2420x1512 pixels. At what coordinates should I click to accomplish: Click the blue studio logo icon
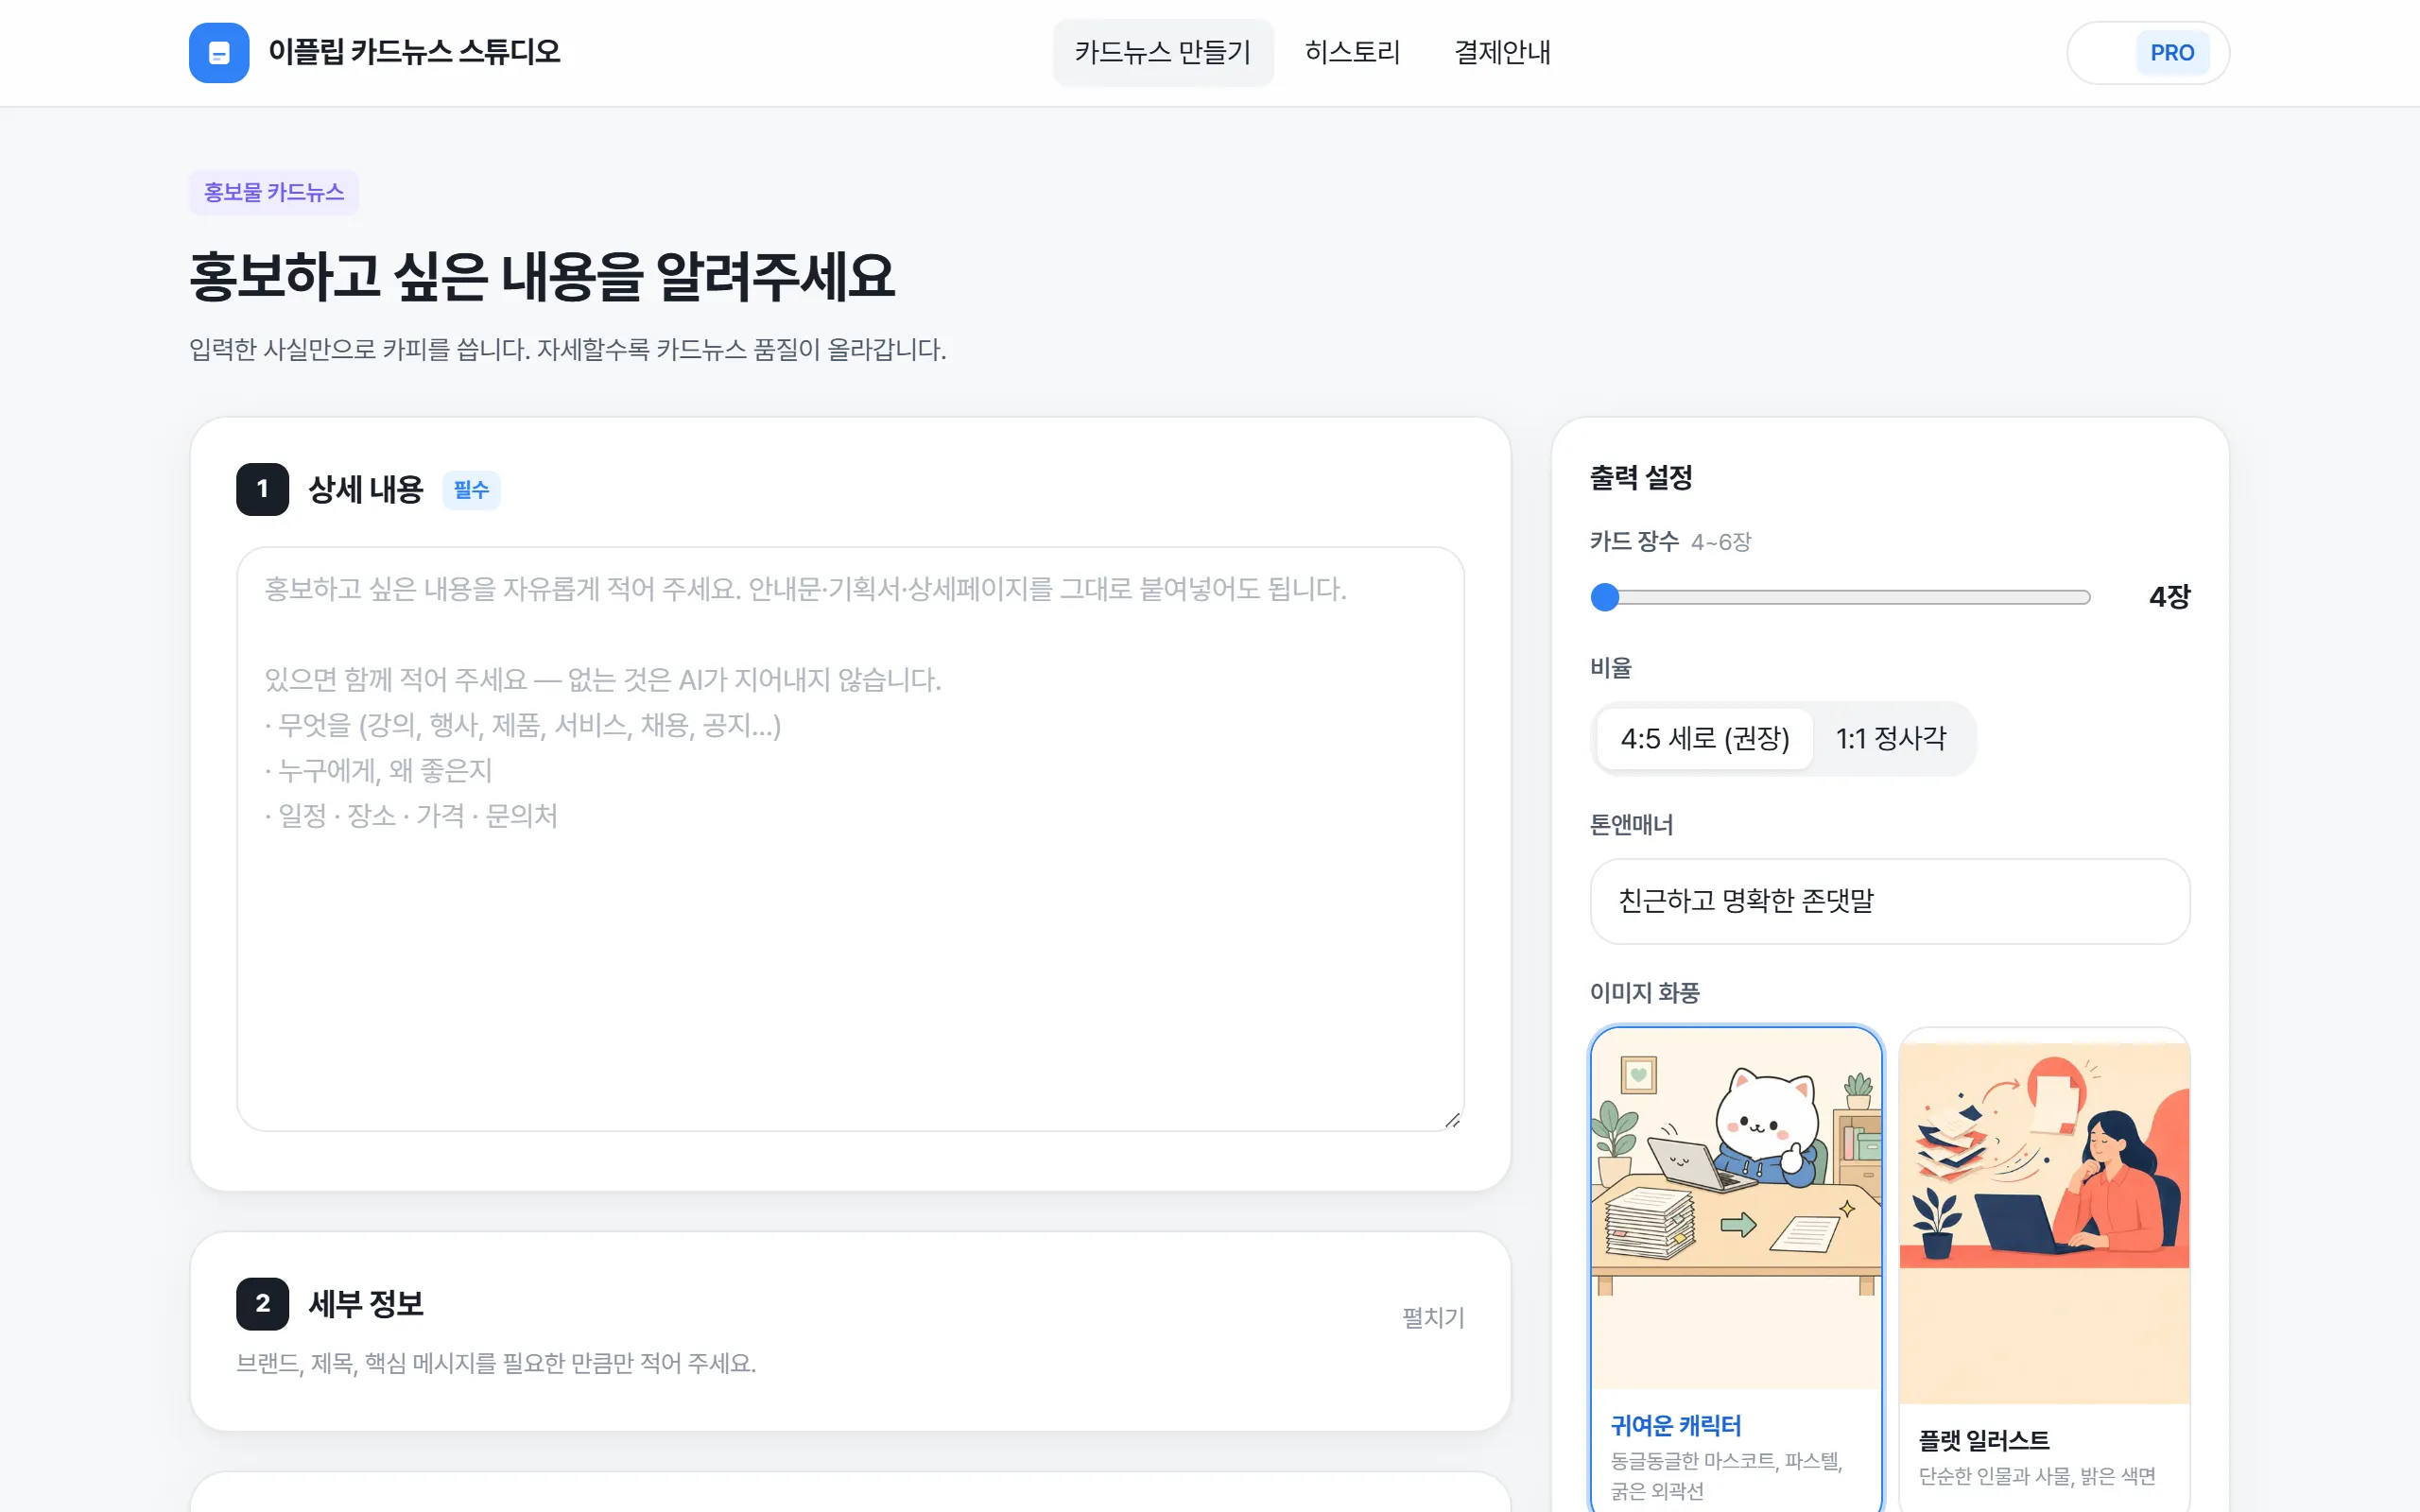pyautogui.click(x=219, y=53)
